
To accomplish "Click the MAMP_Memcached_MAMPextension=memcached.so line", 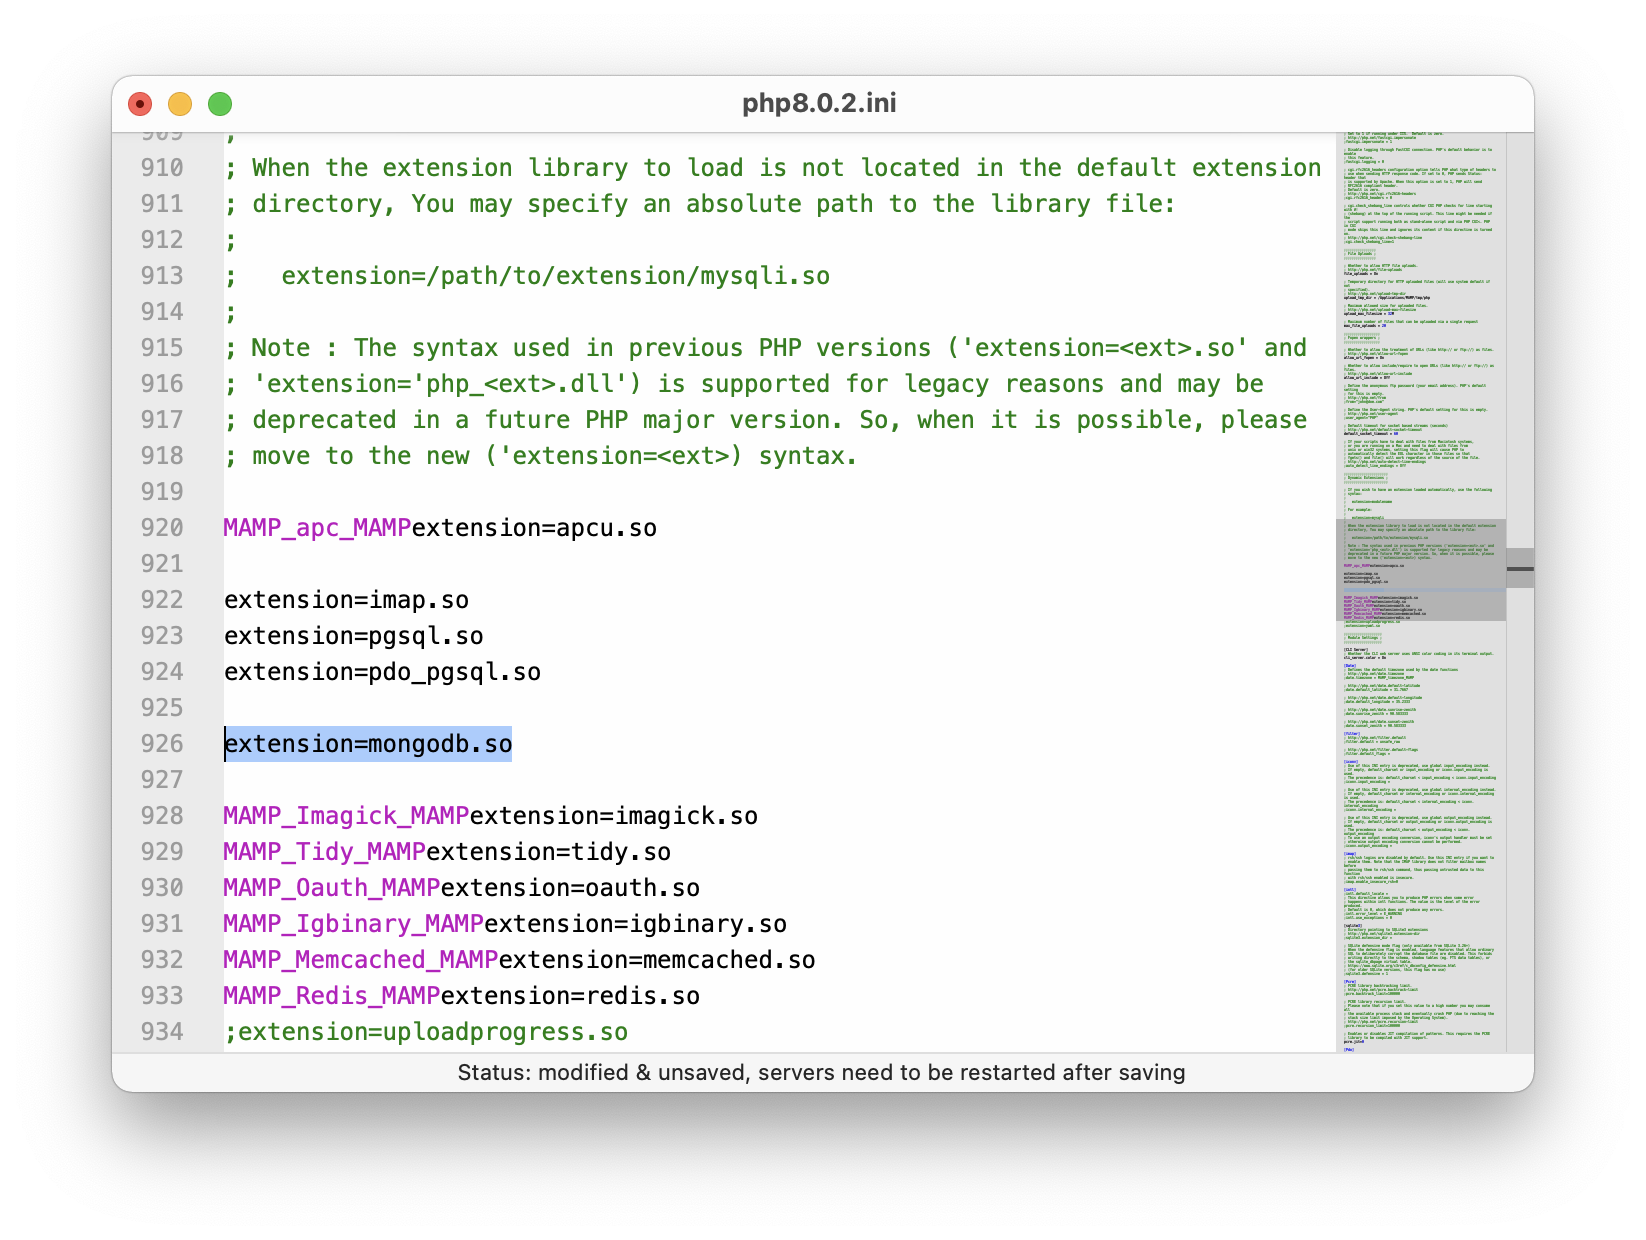I will (518, 960).
